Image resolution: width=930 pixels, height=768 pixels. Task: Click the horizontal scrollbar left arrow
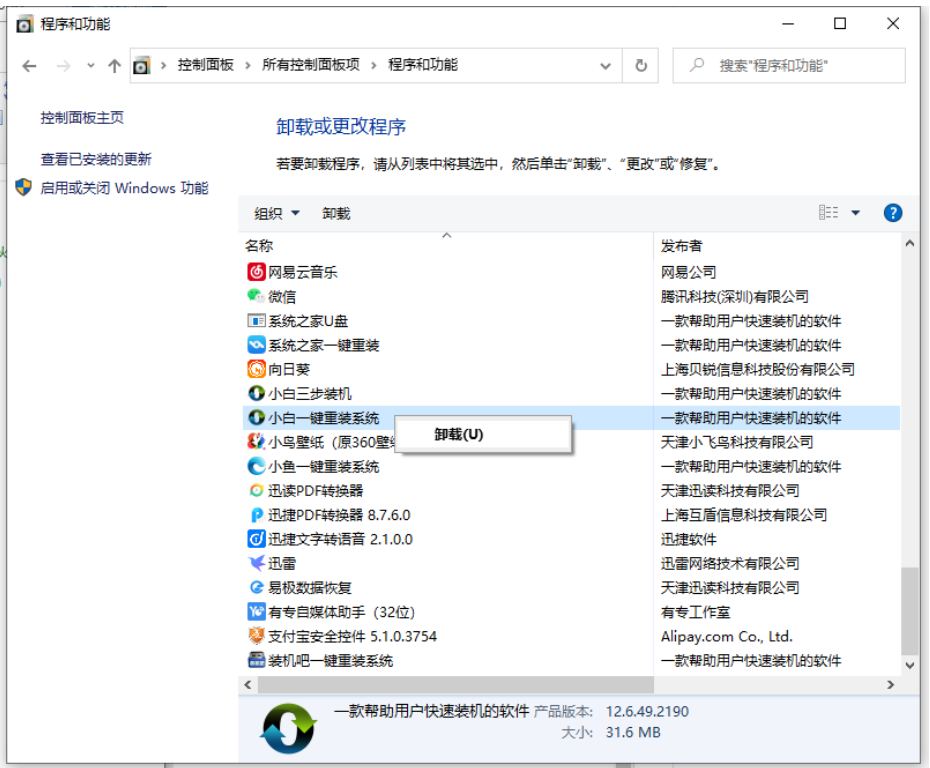pos(248,685)
